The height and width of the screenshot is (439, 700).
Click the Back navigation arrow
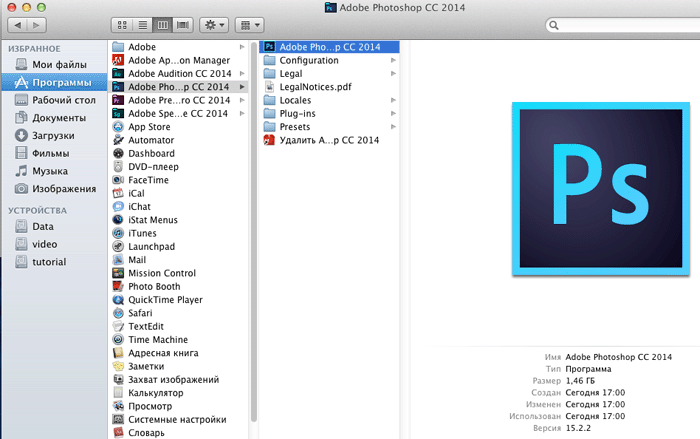pyautogui.click(x=17, y=25)
